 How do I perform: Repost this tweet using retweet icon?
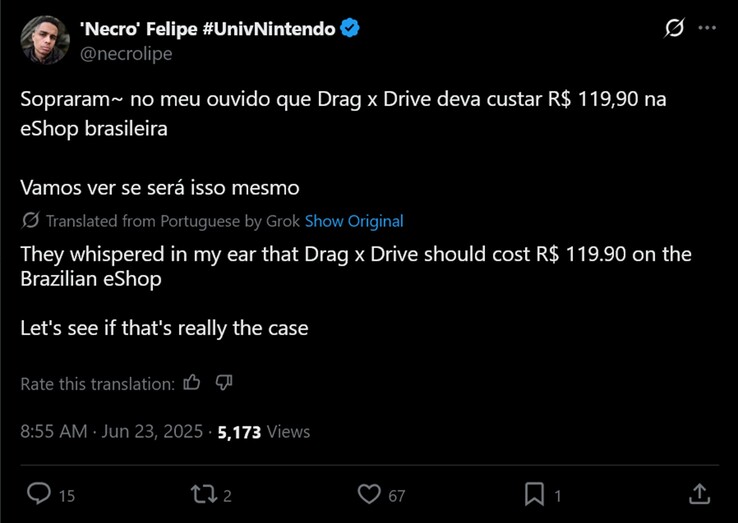pos(203,494)
